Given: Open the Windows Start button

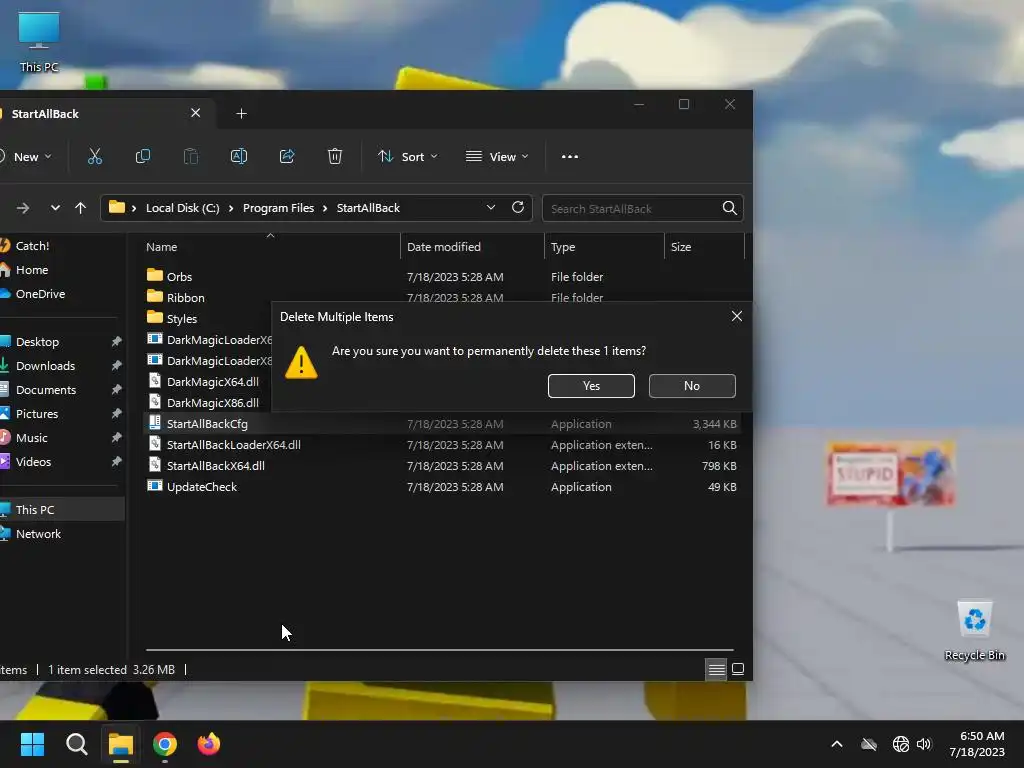Looking at the screenshot, I should click(x=32, y=744).
